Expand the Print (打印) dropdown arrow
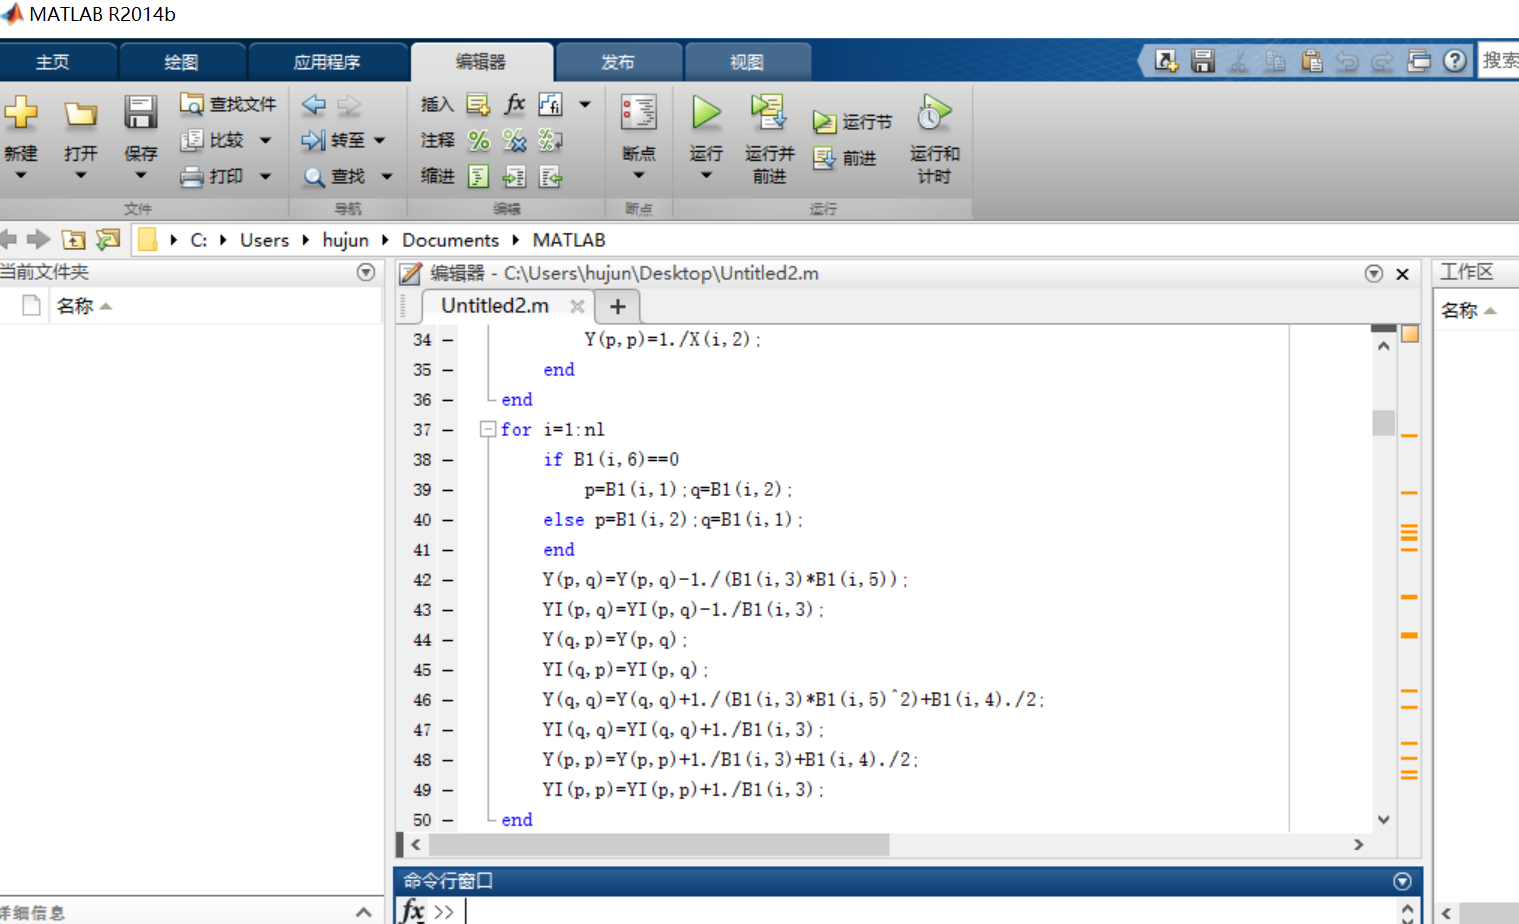 click(266, 176)
